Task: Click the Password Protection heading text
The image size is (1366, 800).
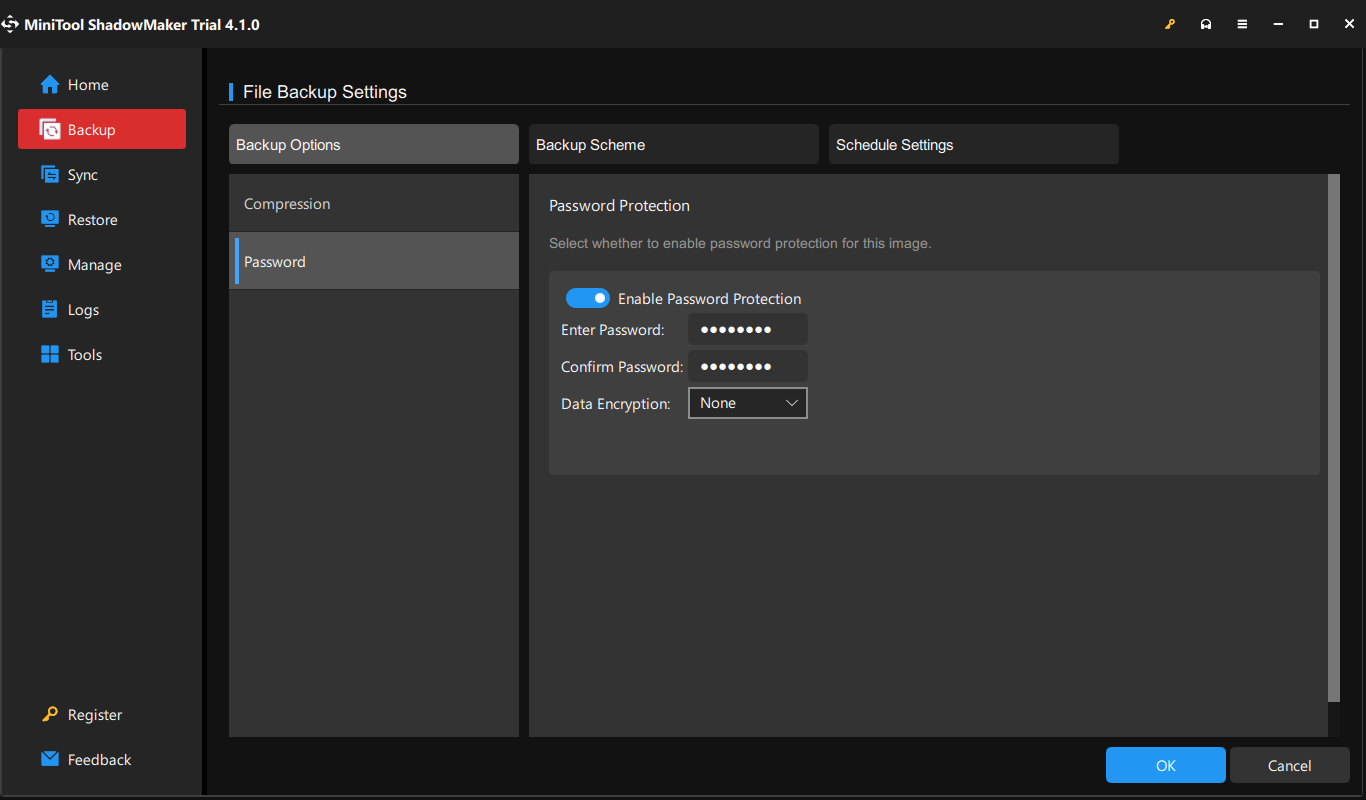Action: pos(620,205)
